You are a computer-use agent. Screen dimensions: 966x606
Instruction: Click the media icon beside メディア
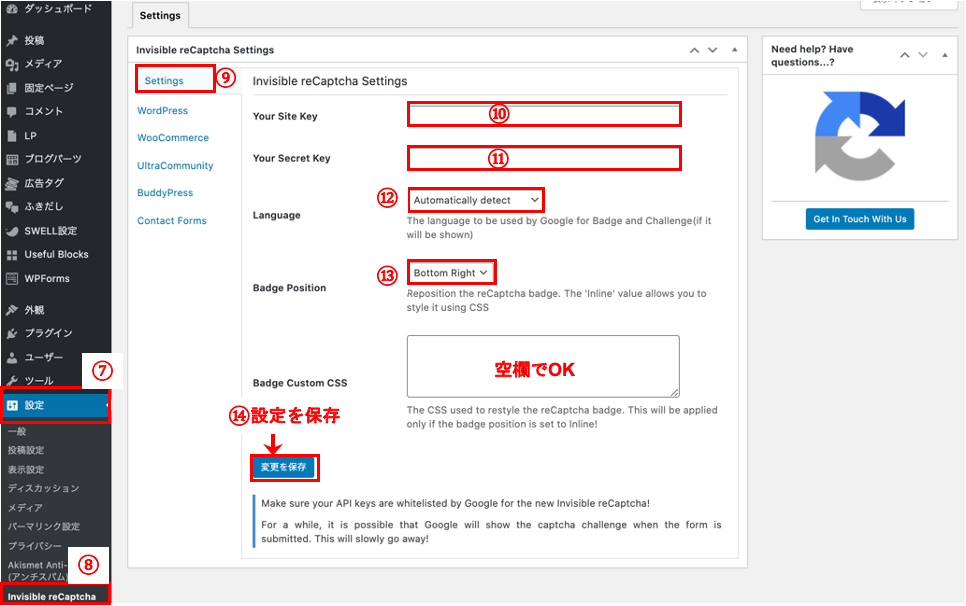pyautogui.click(x=12, y=64)
